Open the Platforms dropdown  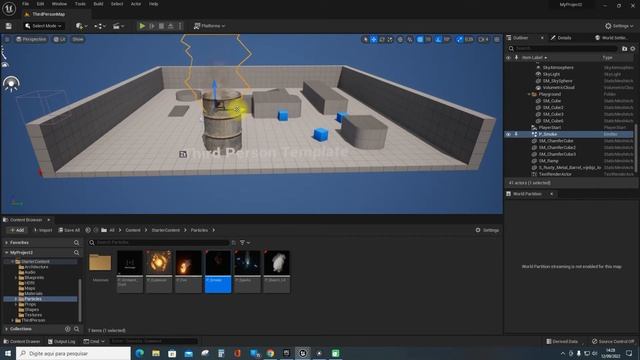209,26
